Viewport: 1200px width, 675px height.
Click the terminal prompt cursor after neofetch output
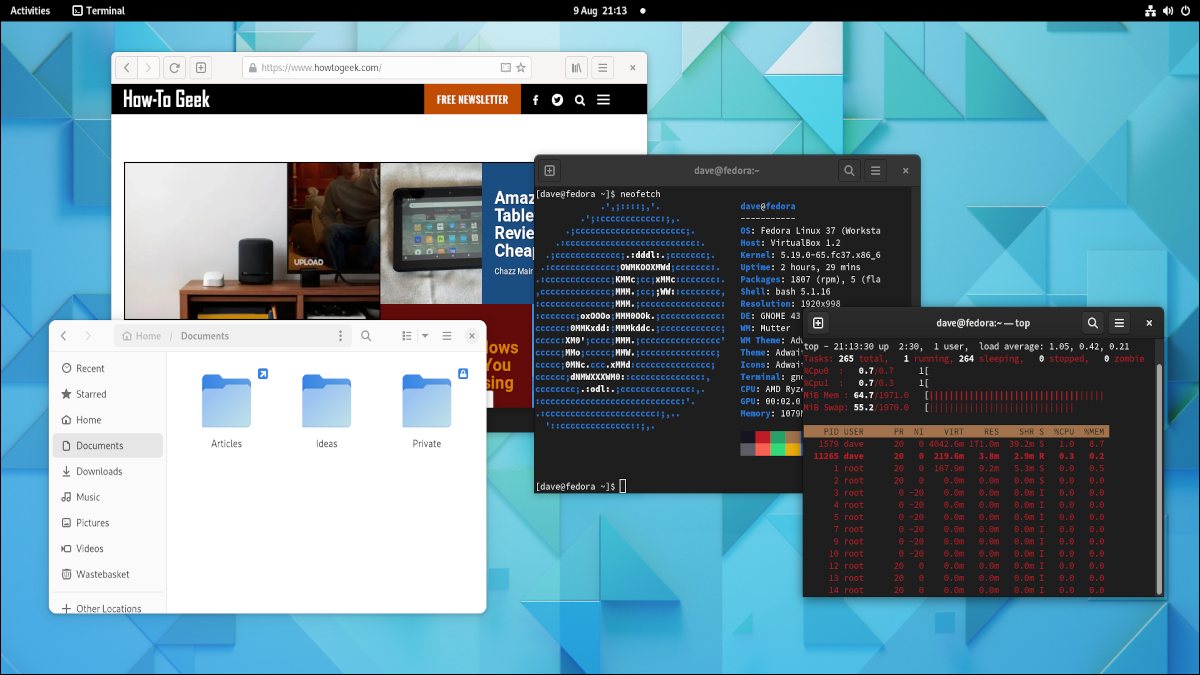(623, 486)
